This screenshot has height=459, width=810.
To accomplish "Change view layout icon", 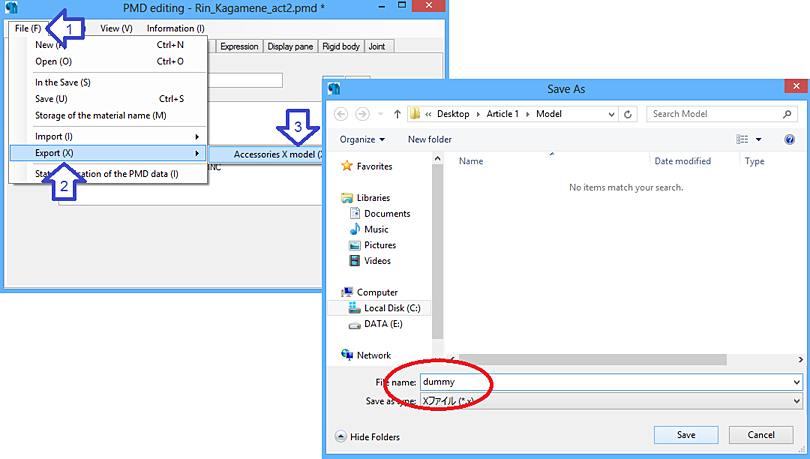I will coord(742,139).
